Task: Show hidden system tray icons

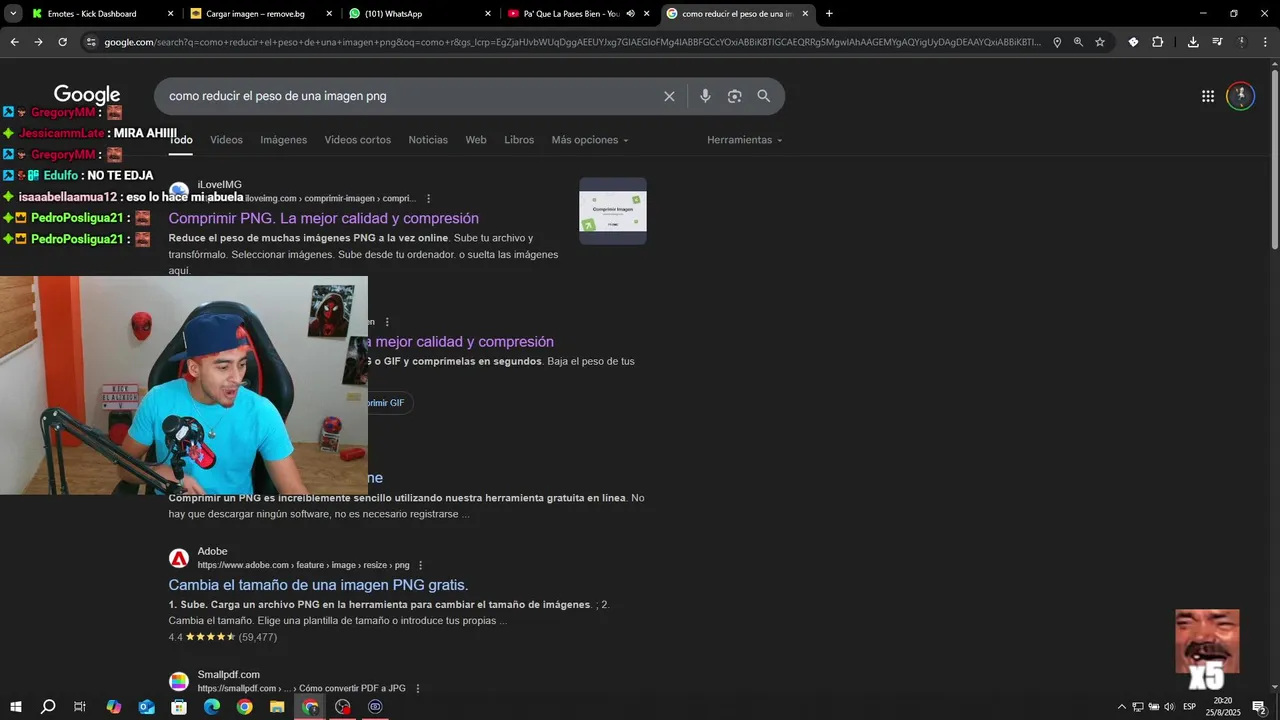Action: coord(1121,707)
